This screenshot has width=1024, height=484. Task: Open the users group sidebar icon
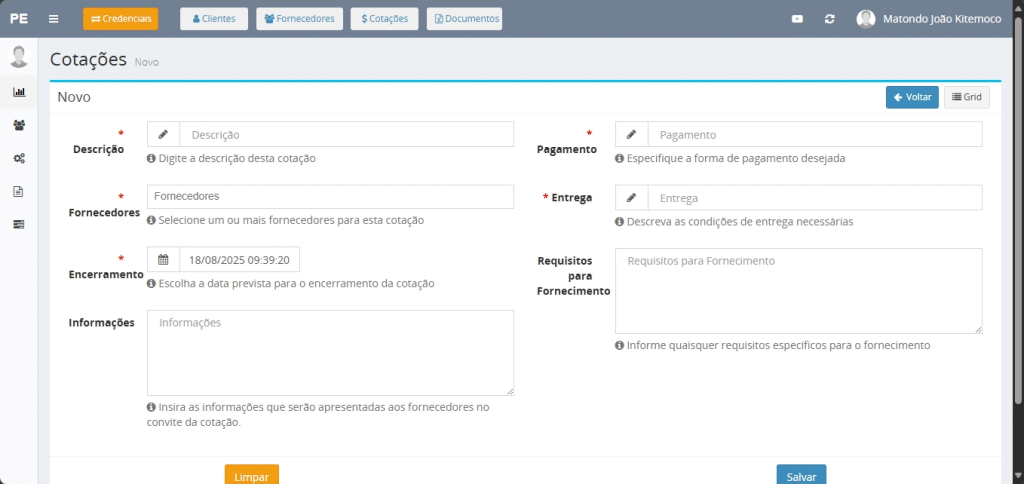[x=19, y=125]
